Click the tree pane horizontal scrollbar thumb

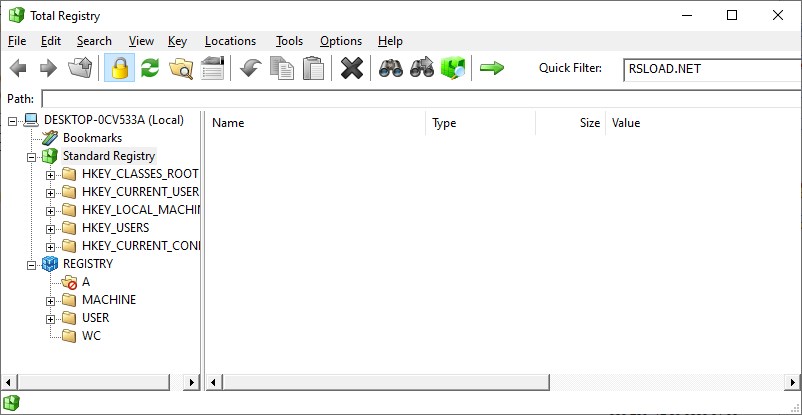coord(94,382)
